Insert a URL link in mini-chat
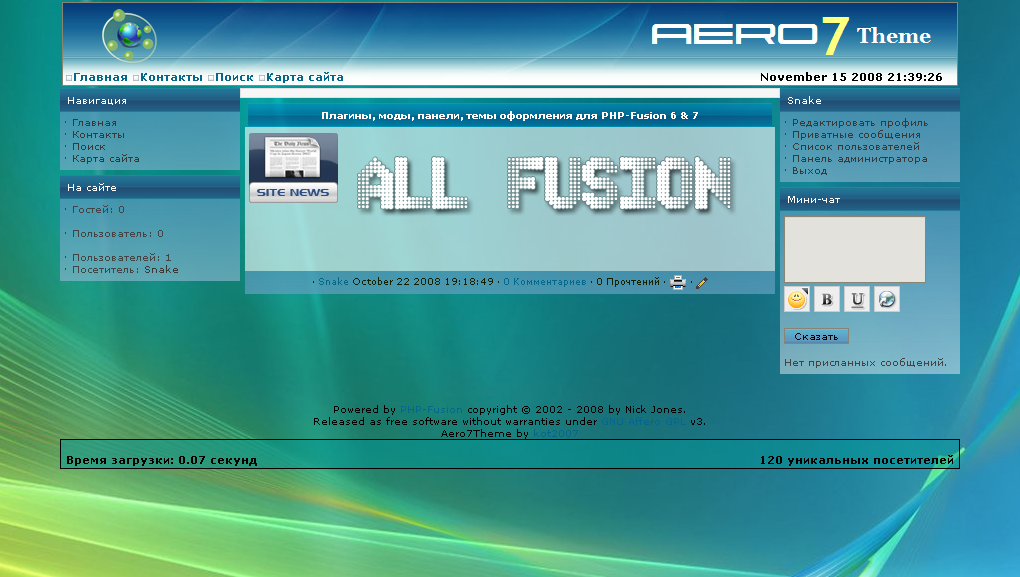 coord(887,299)
